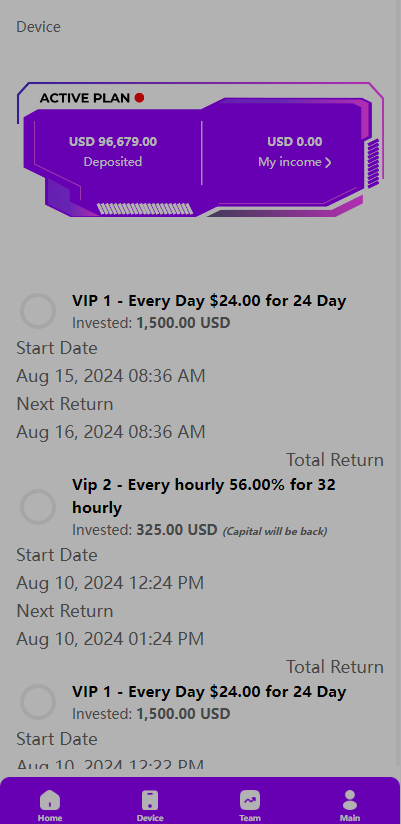Select circle beside Vip 2 hourly plan
401x824 pixels.
(x=38, y=507)
